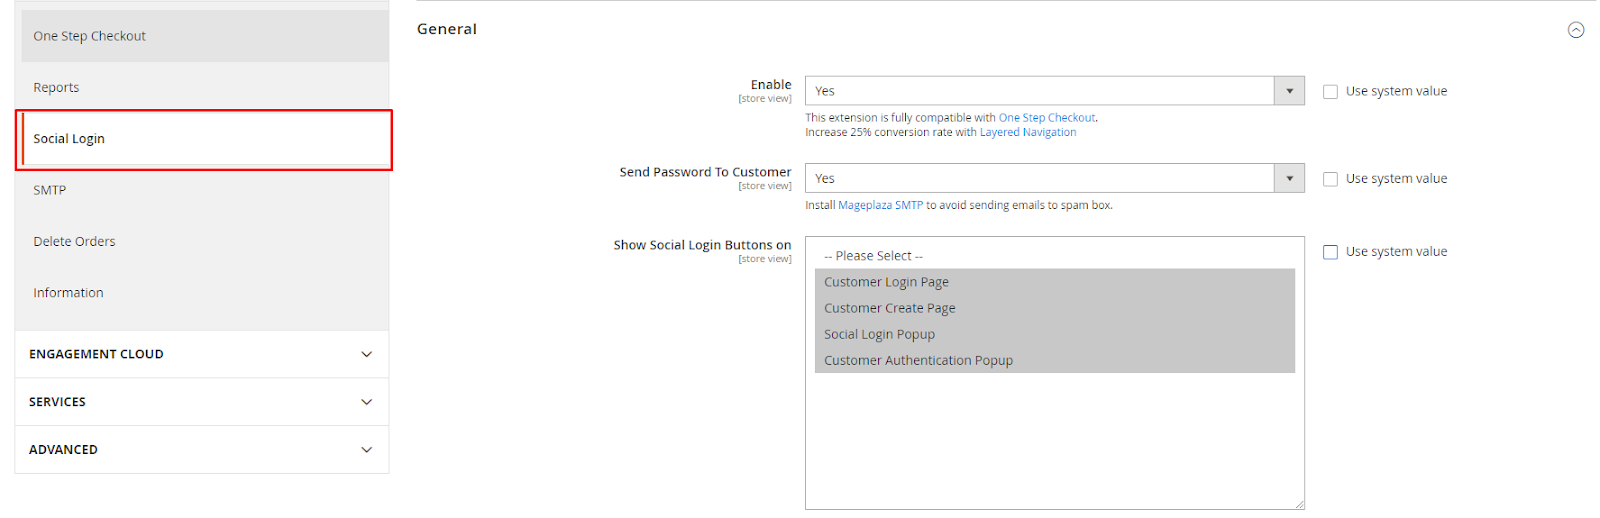Check Use system value for Enable
The width and height of the screenshot is (1600, 518).
1330,92
